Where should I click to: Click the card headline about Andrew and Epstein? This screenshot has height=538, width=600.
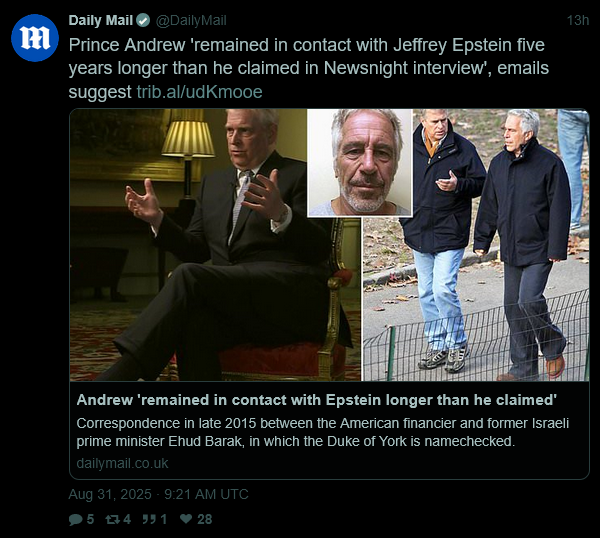(x=316, y=400)
